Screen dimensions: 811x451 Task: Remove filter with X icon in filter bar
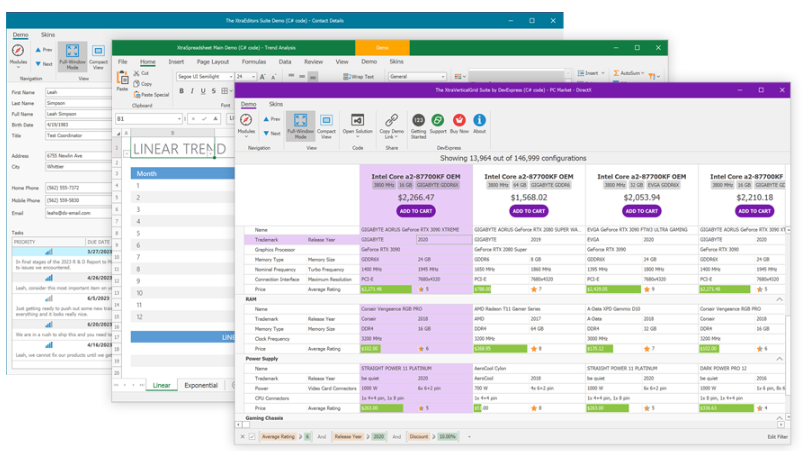pyautogui.click(x=242, y=437)
